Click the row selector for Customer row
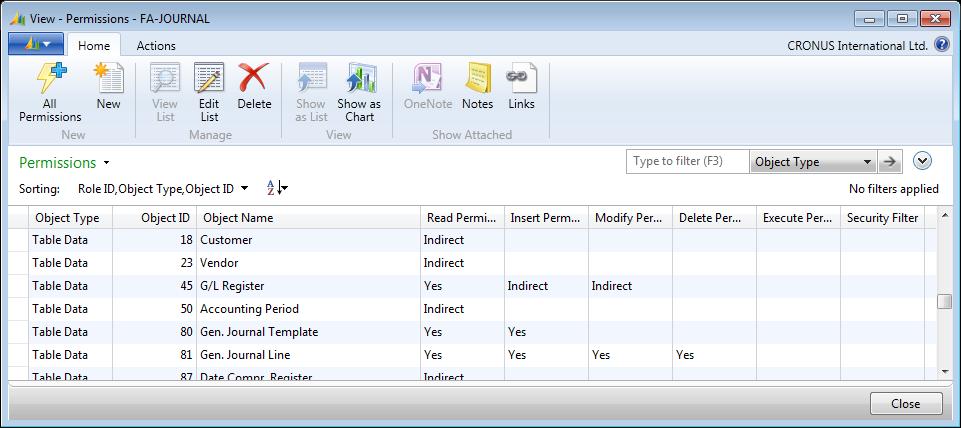The image size is (961, 428). [18, 240]
